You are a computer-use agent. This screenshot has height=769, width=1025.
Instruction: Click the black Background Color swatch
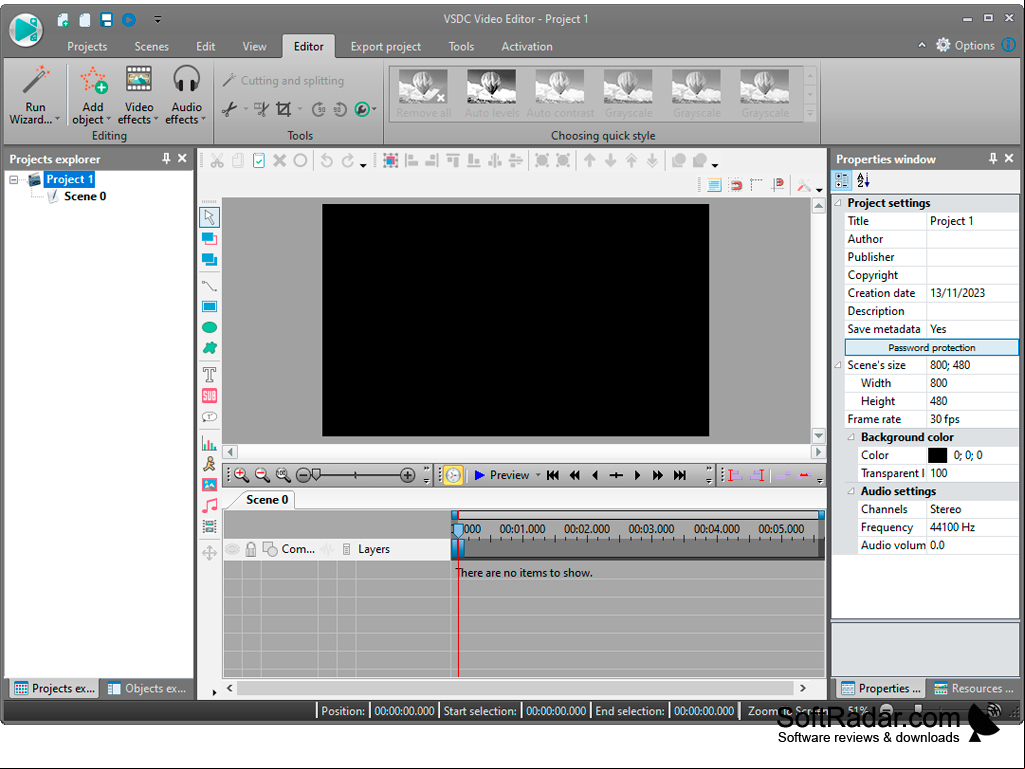pos(937,455)
